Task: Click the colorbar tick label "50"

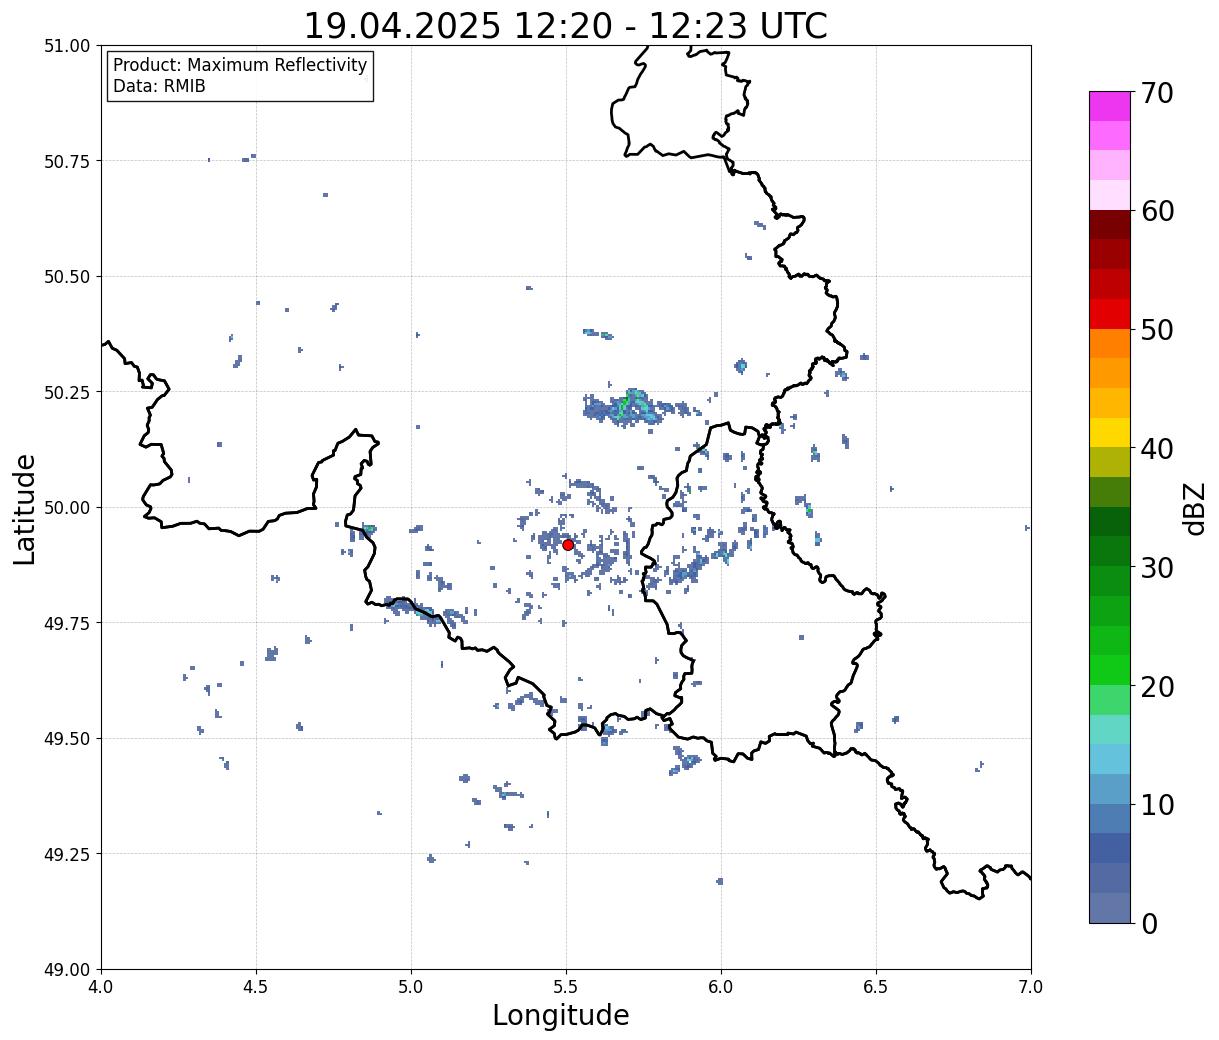Action: [1156, 330]
